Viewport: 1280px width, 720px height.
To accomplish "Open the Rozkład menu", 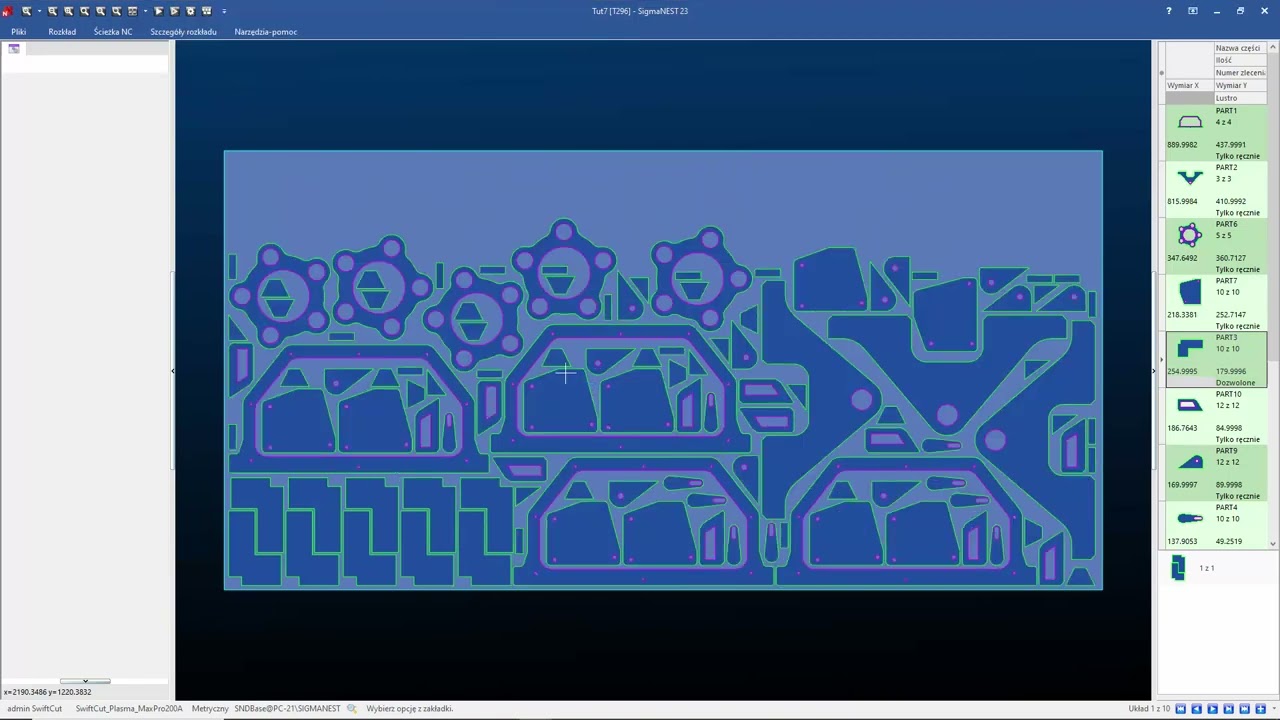I will (62, 32).
